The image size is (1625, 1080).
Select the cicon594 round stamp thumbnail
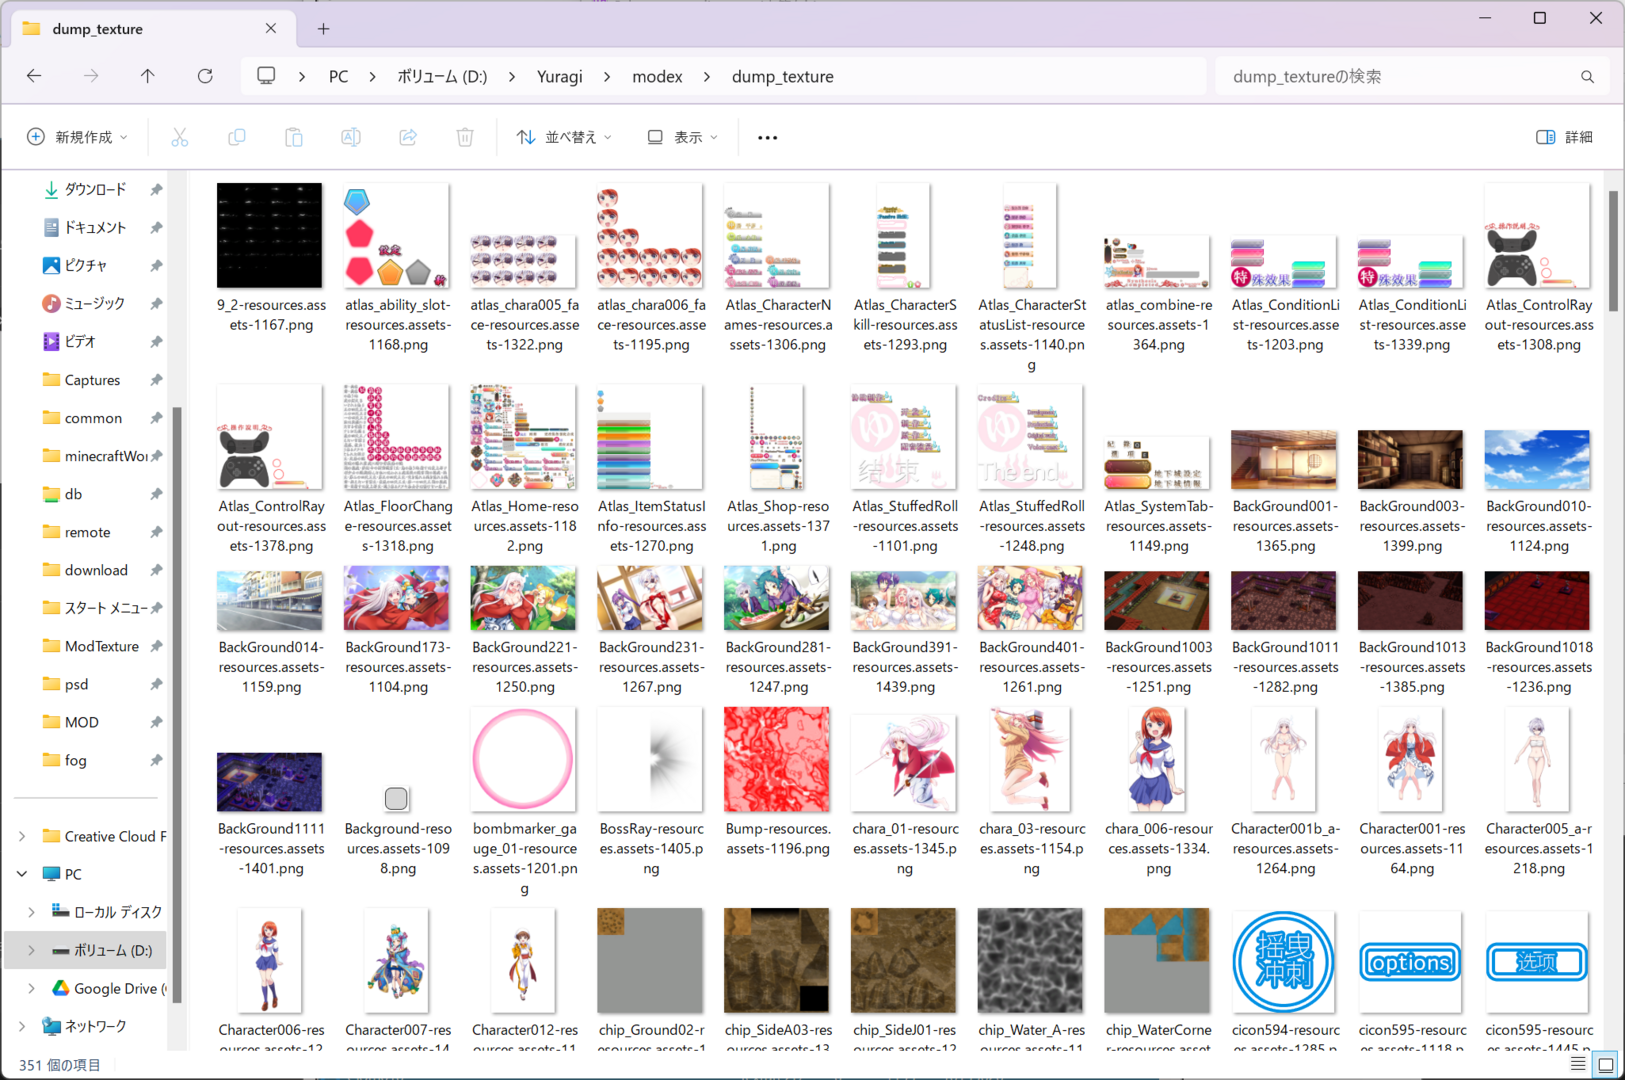click(x=1284, y=962)
